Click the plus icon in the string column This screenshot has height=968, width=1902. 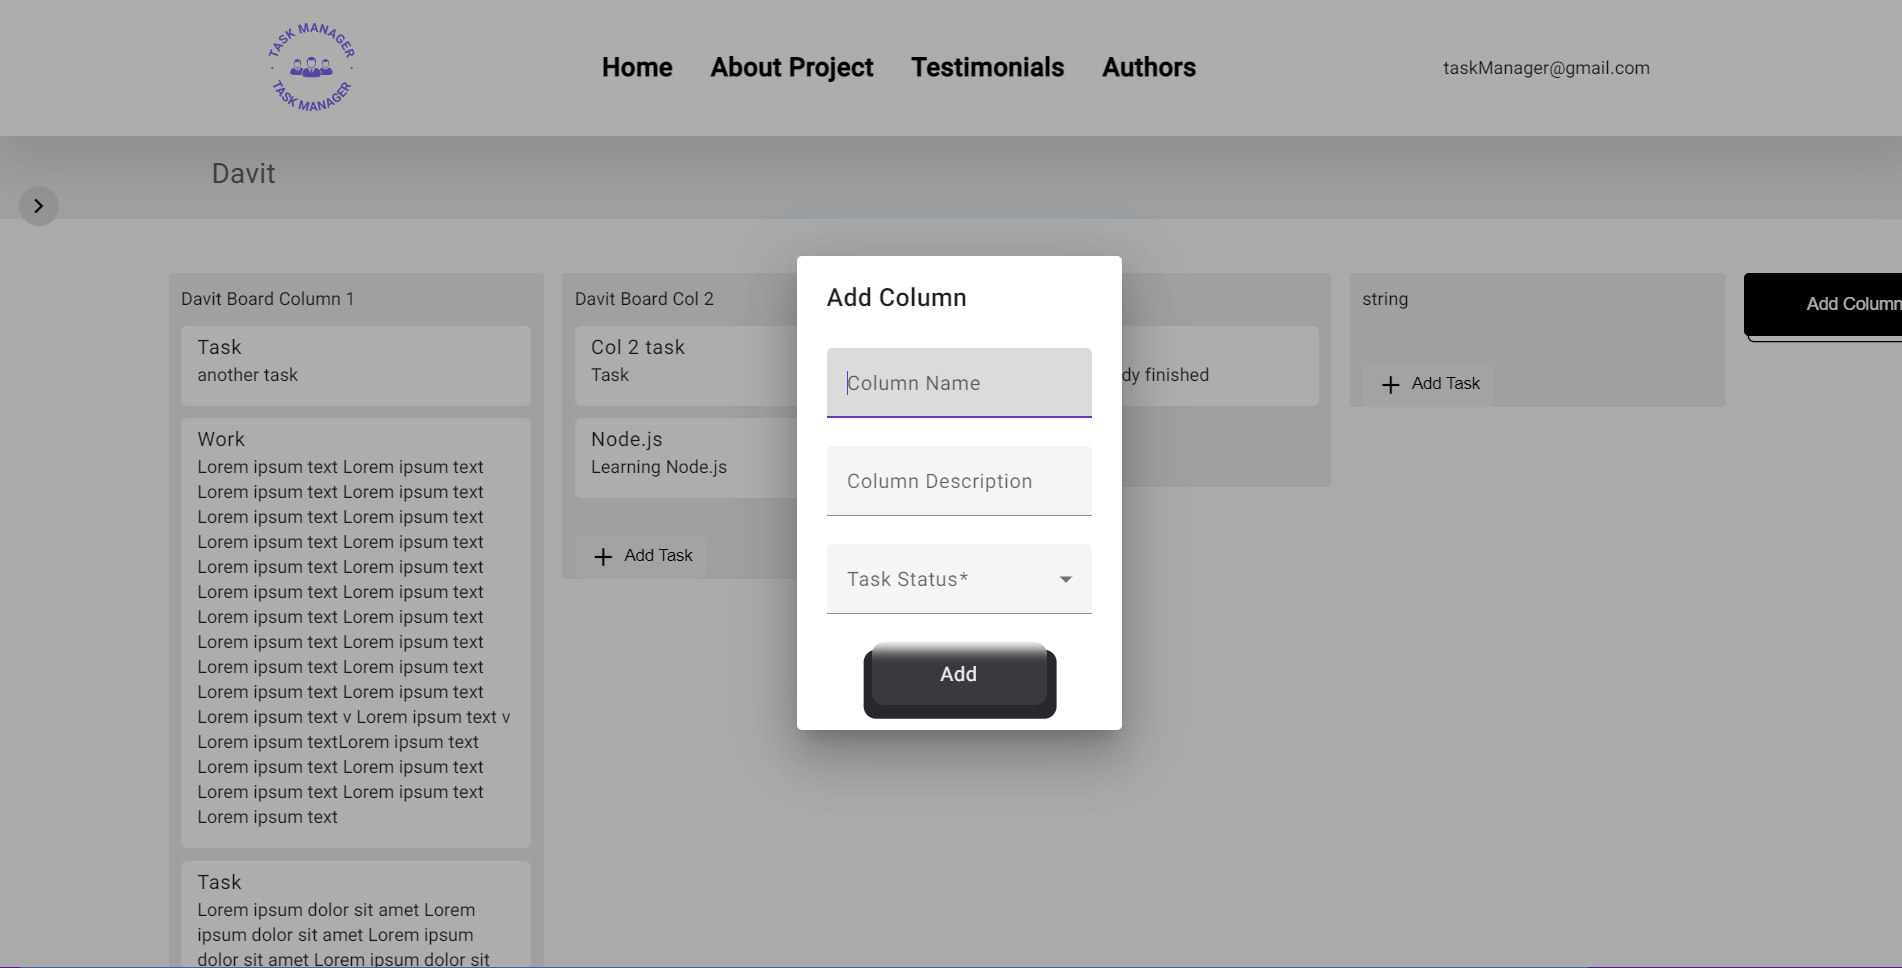click(1390, 384)
